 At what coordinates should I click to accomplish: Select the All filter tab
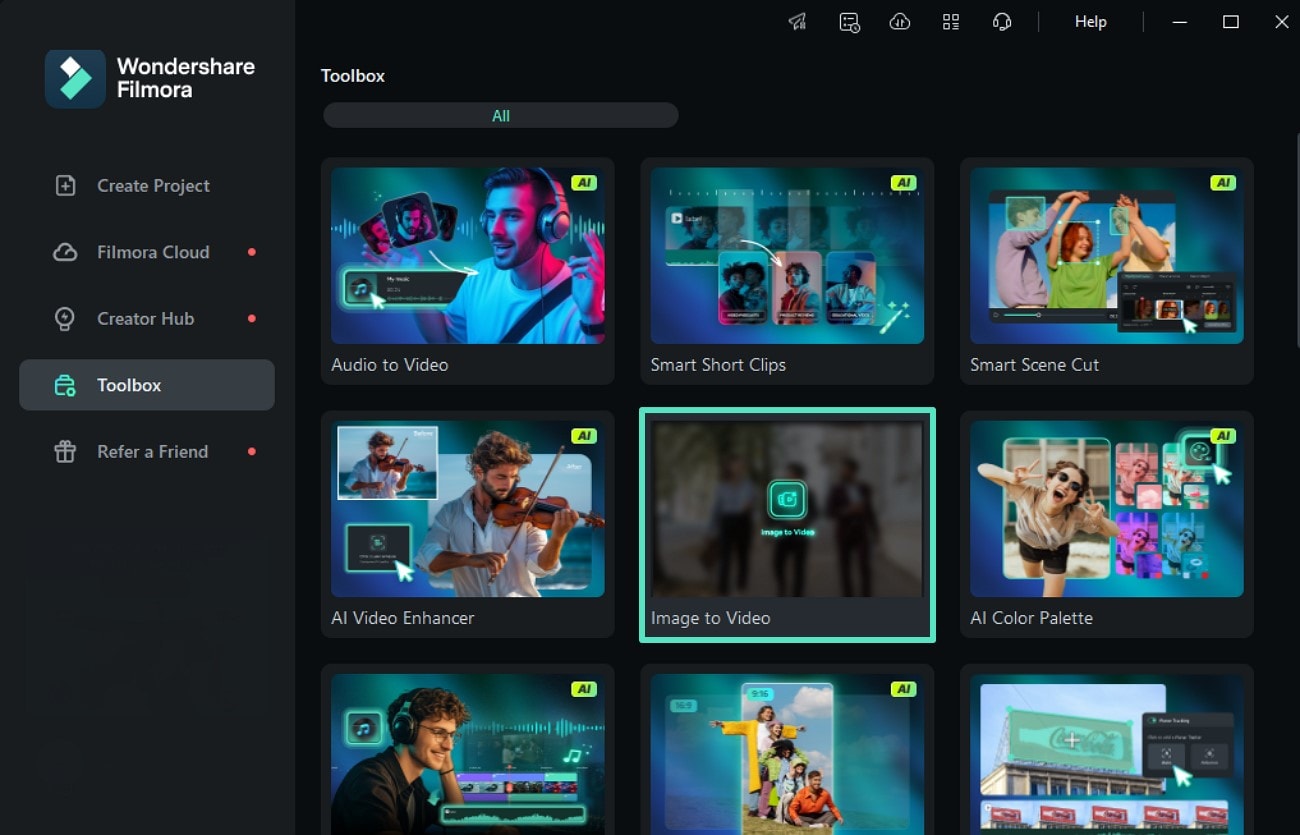(x=501, y=116)
